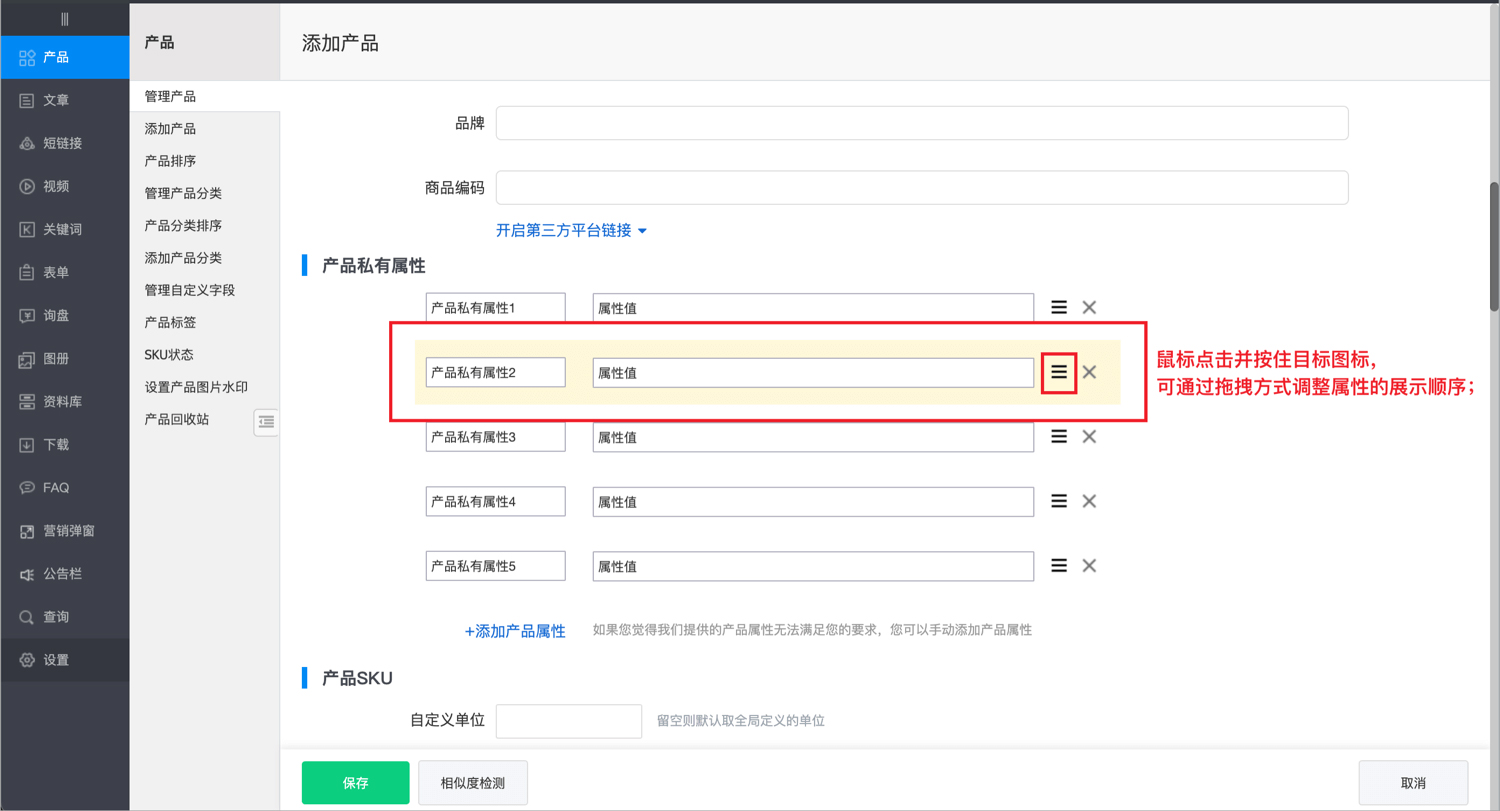1500x811 pixels.
Task: Click the page vertical scrollbar thumb
Action: 1494,245
